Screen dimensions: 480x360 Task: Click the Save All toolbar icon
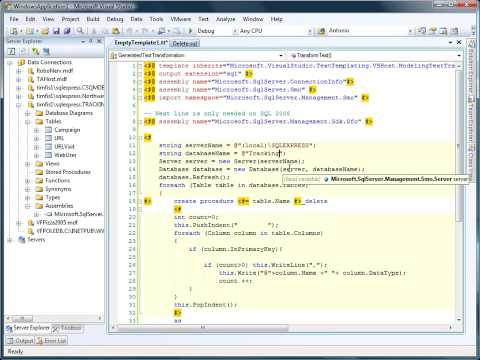(67, 31)
